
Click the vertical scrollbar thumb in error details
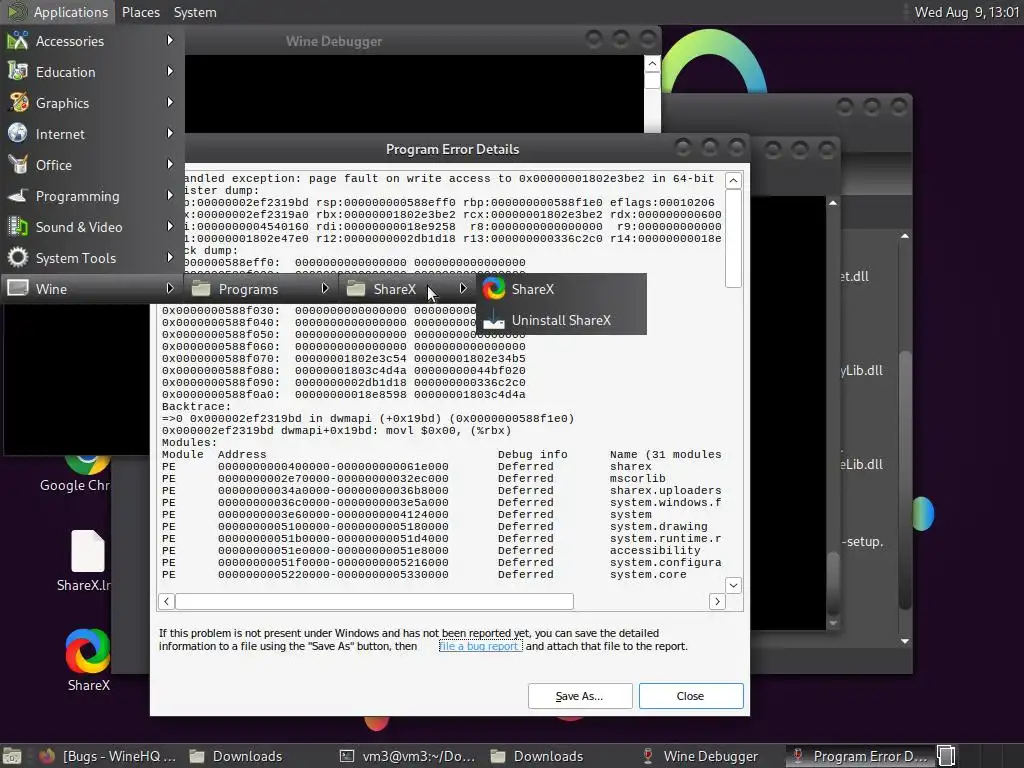point(733,238)
